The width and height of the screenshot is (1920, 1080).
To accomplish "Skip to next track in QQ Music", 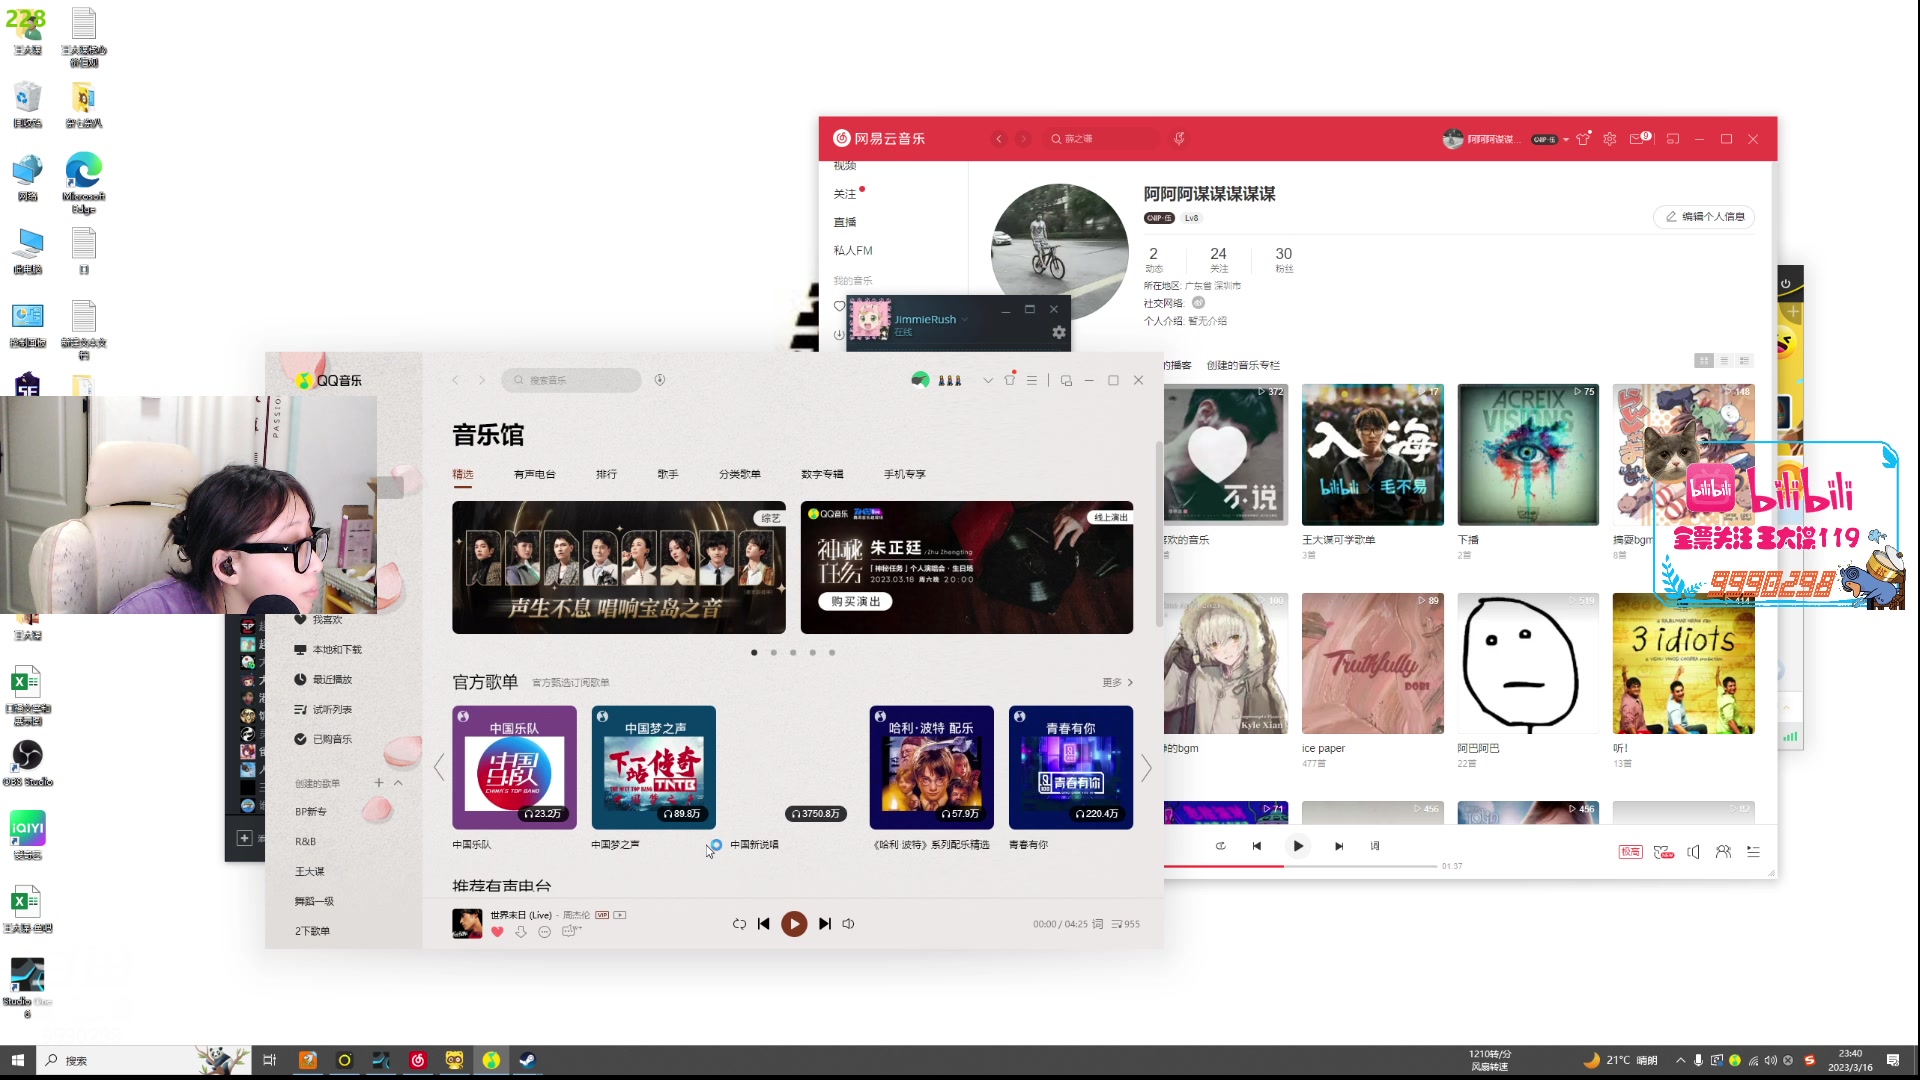I will coord(825,924).
